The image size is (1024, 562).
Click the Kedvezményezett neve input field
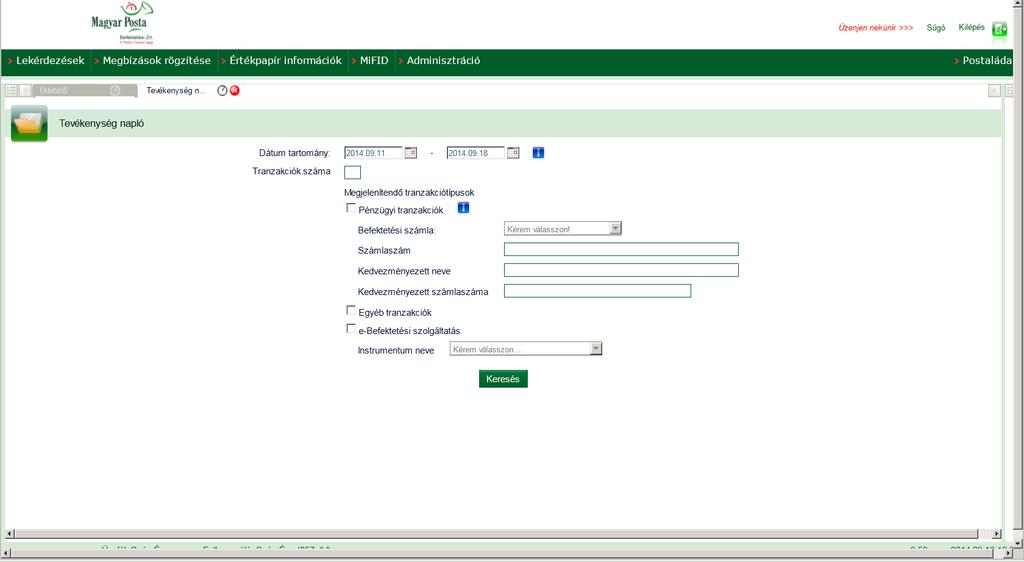click(621, 270)
